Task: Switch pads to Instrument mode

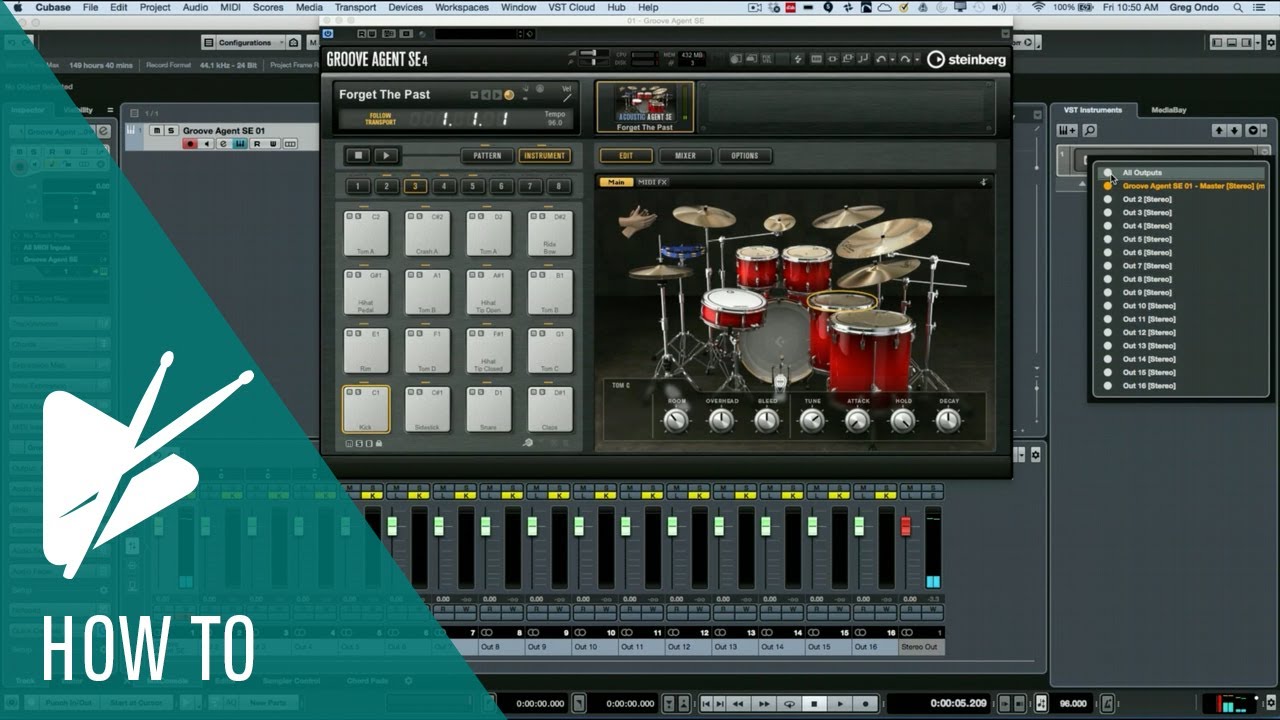Action: click(x=544, y=156)
